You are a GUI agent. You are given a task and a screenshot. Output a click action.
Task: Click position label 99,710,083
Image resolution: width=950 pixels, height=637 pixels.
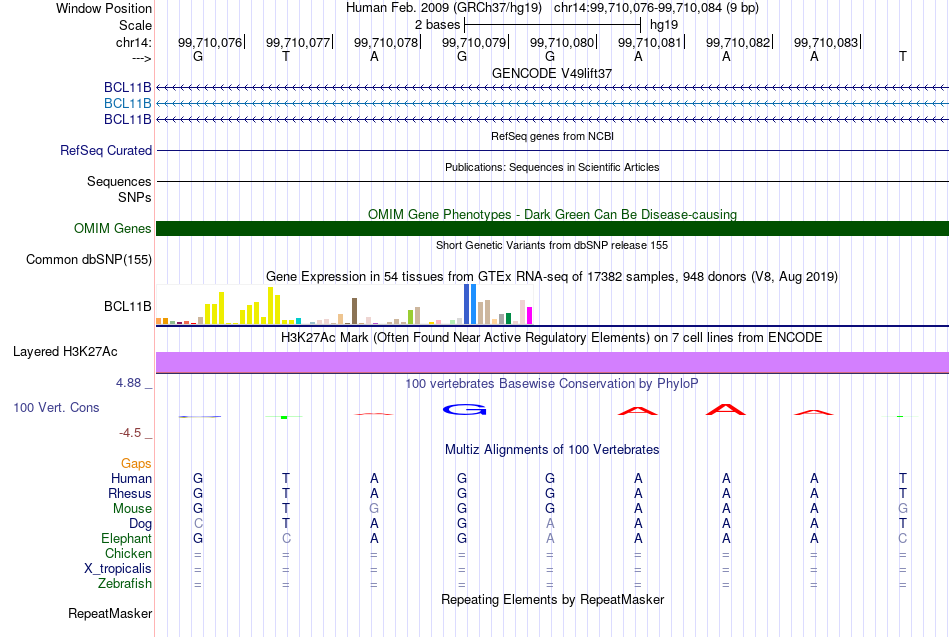click(x=826, y=42)
